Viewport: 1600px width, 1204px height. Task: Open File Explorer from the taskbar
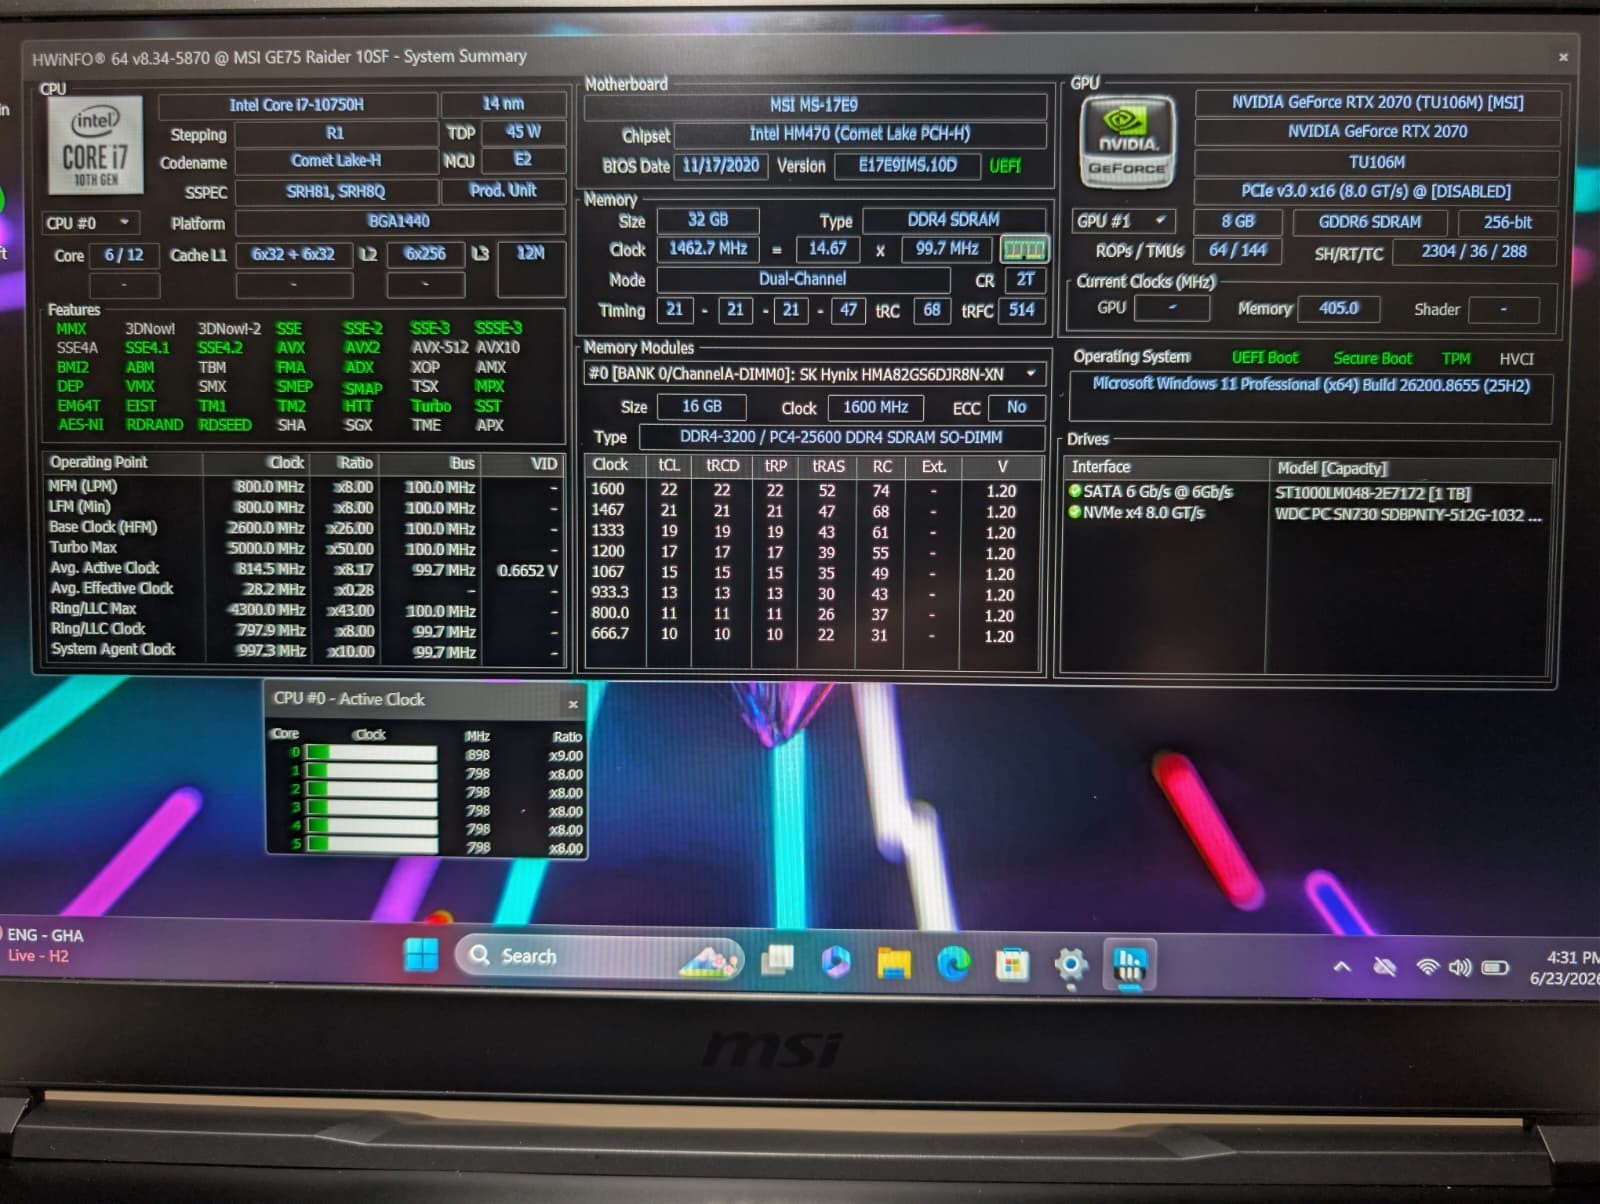tap(894, 963)
